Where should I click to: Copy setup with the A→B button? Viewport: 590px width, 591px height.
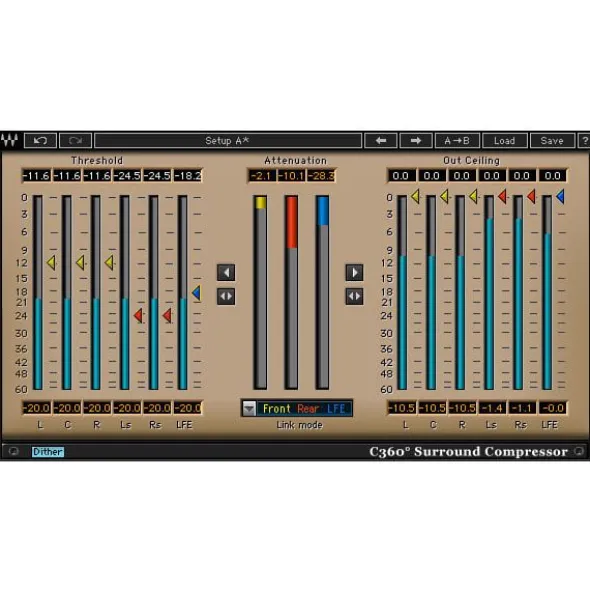(x=457, y=141)
